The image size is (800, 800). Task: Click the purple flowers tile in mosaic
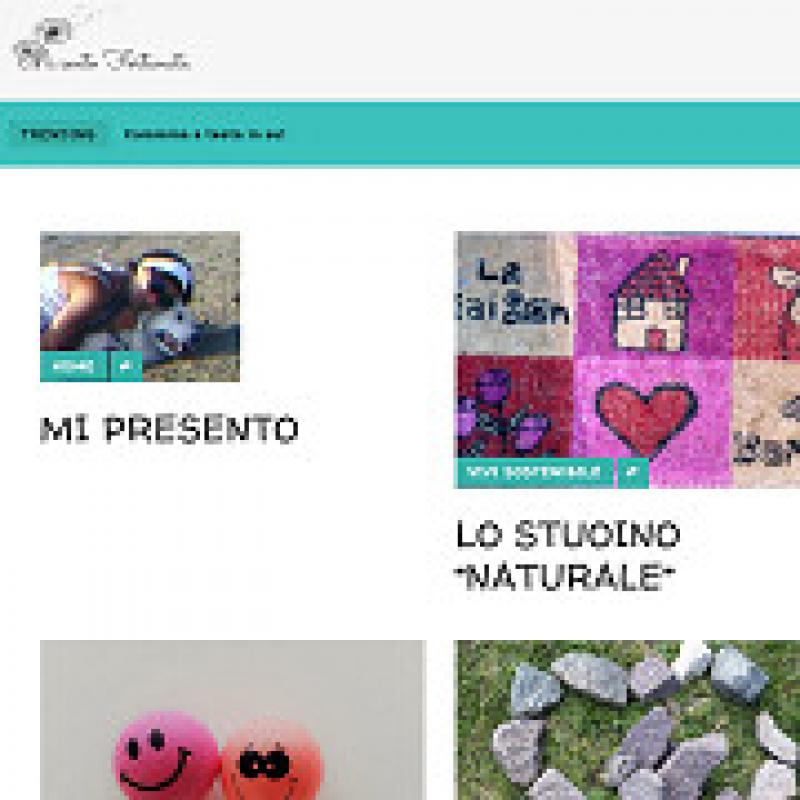click(x=515, y=407)
